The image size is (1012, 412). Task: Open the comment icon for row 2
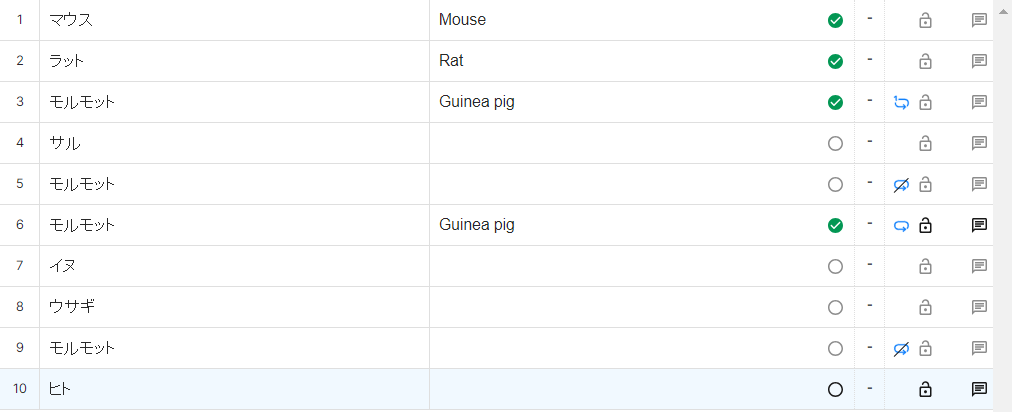coord(980,61)
